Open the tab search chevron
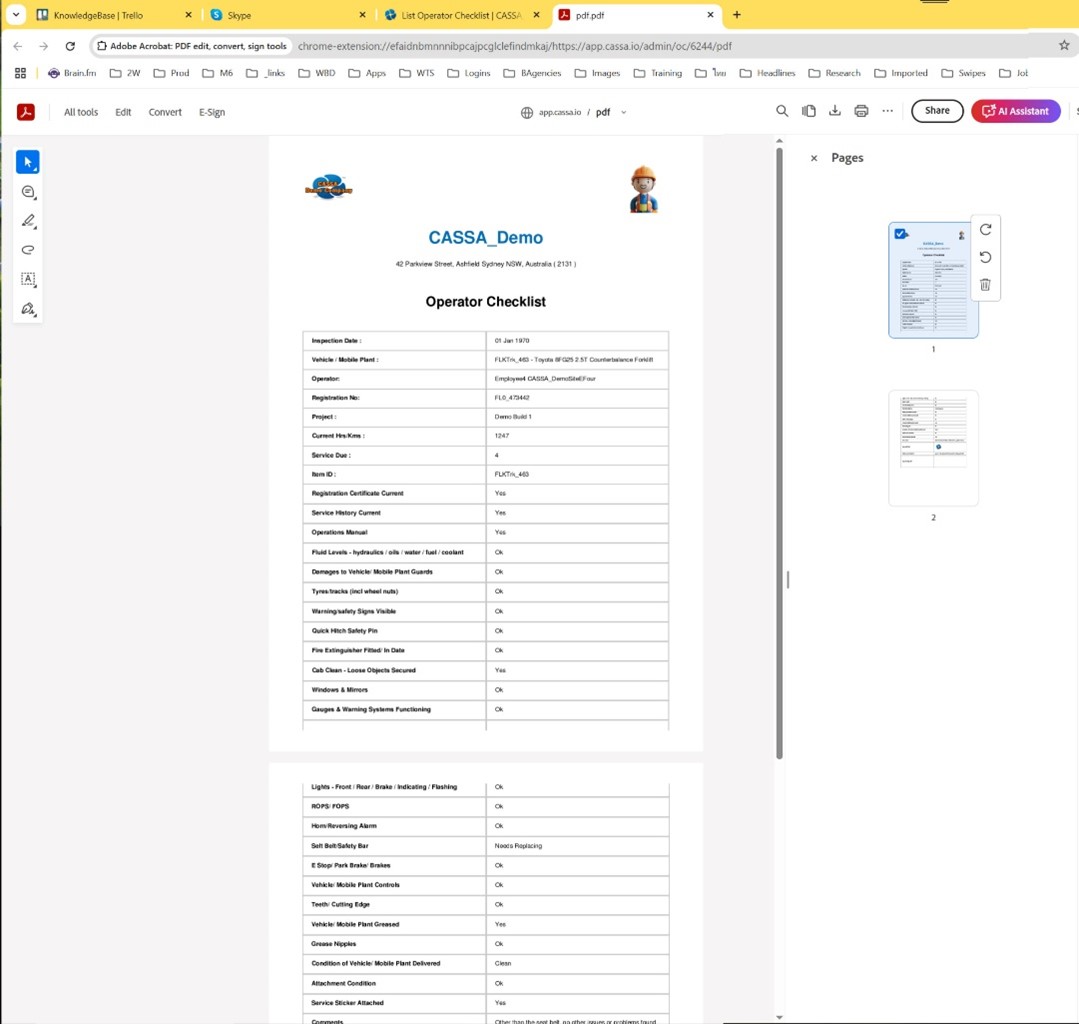The width and height of the screenshot is (1079, 1024). [x=16, y=14]
